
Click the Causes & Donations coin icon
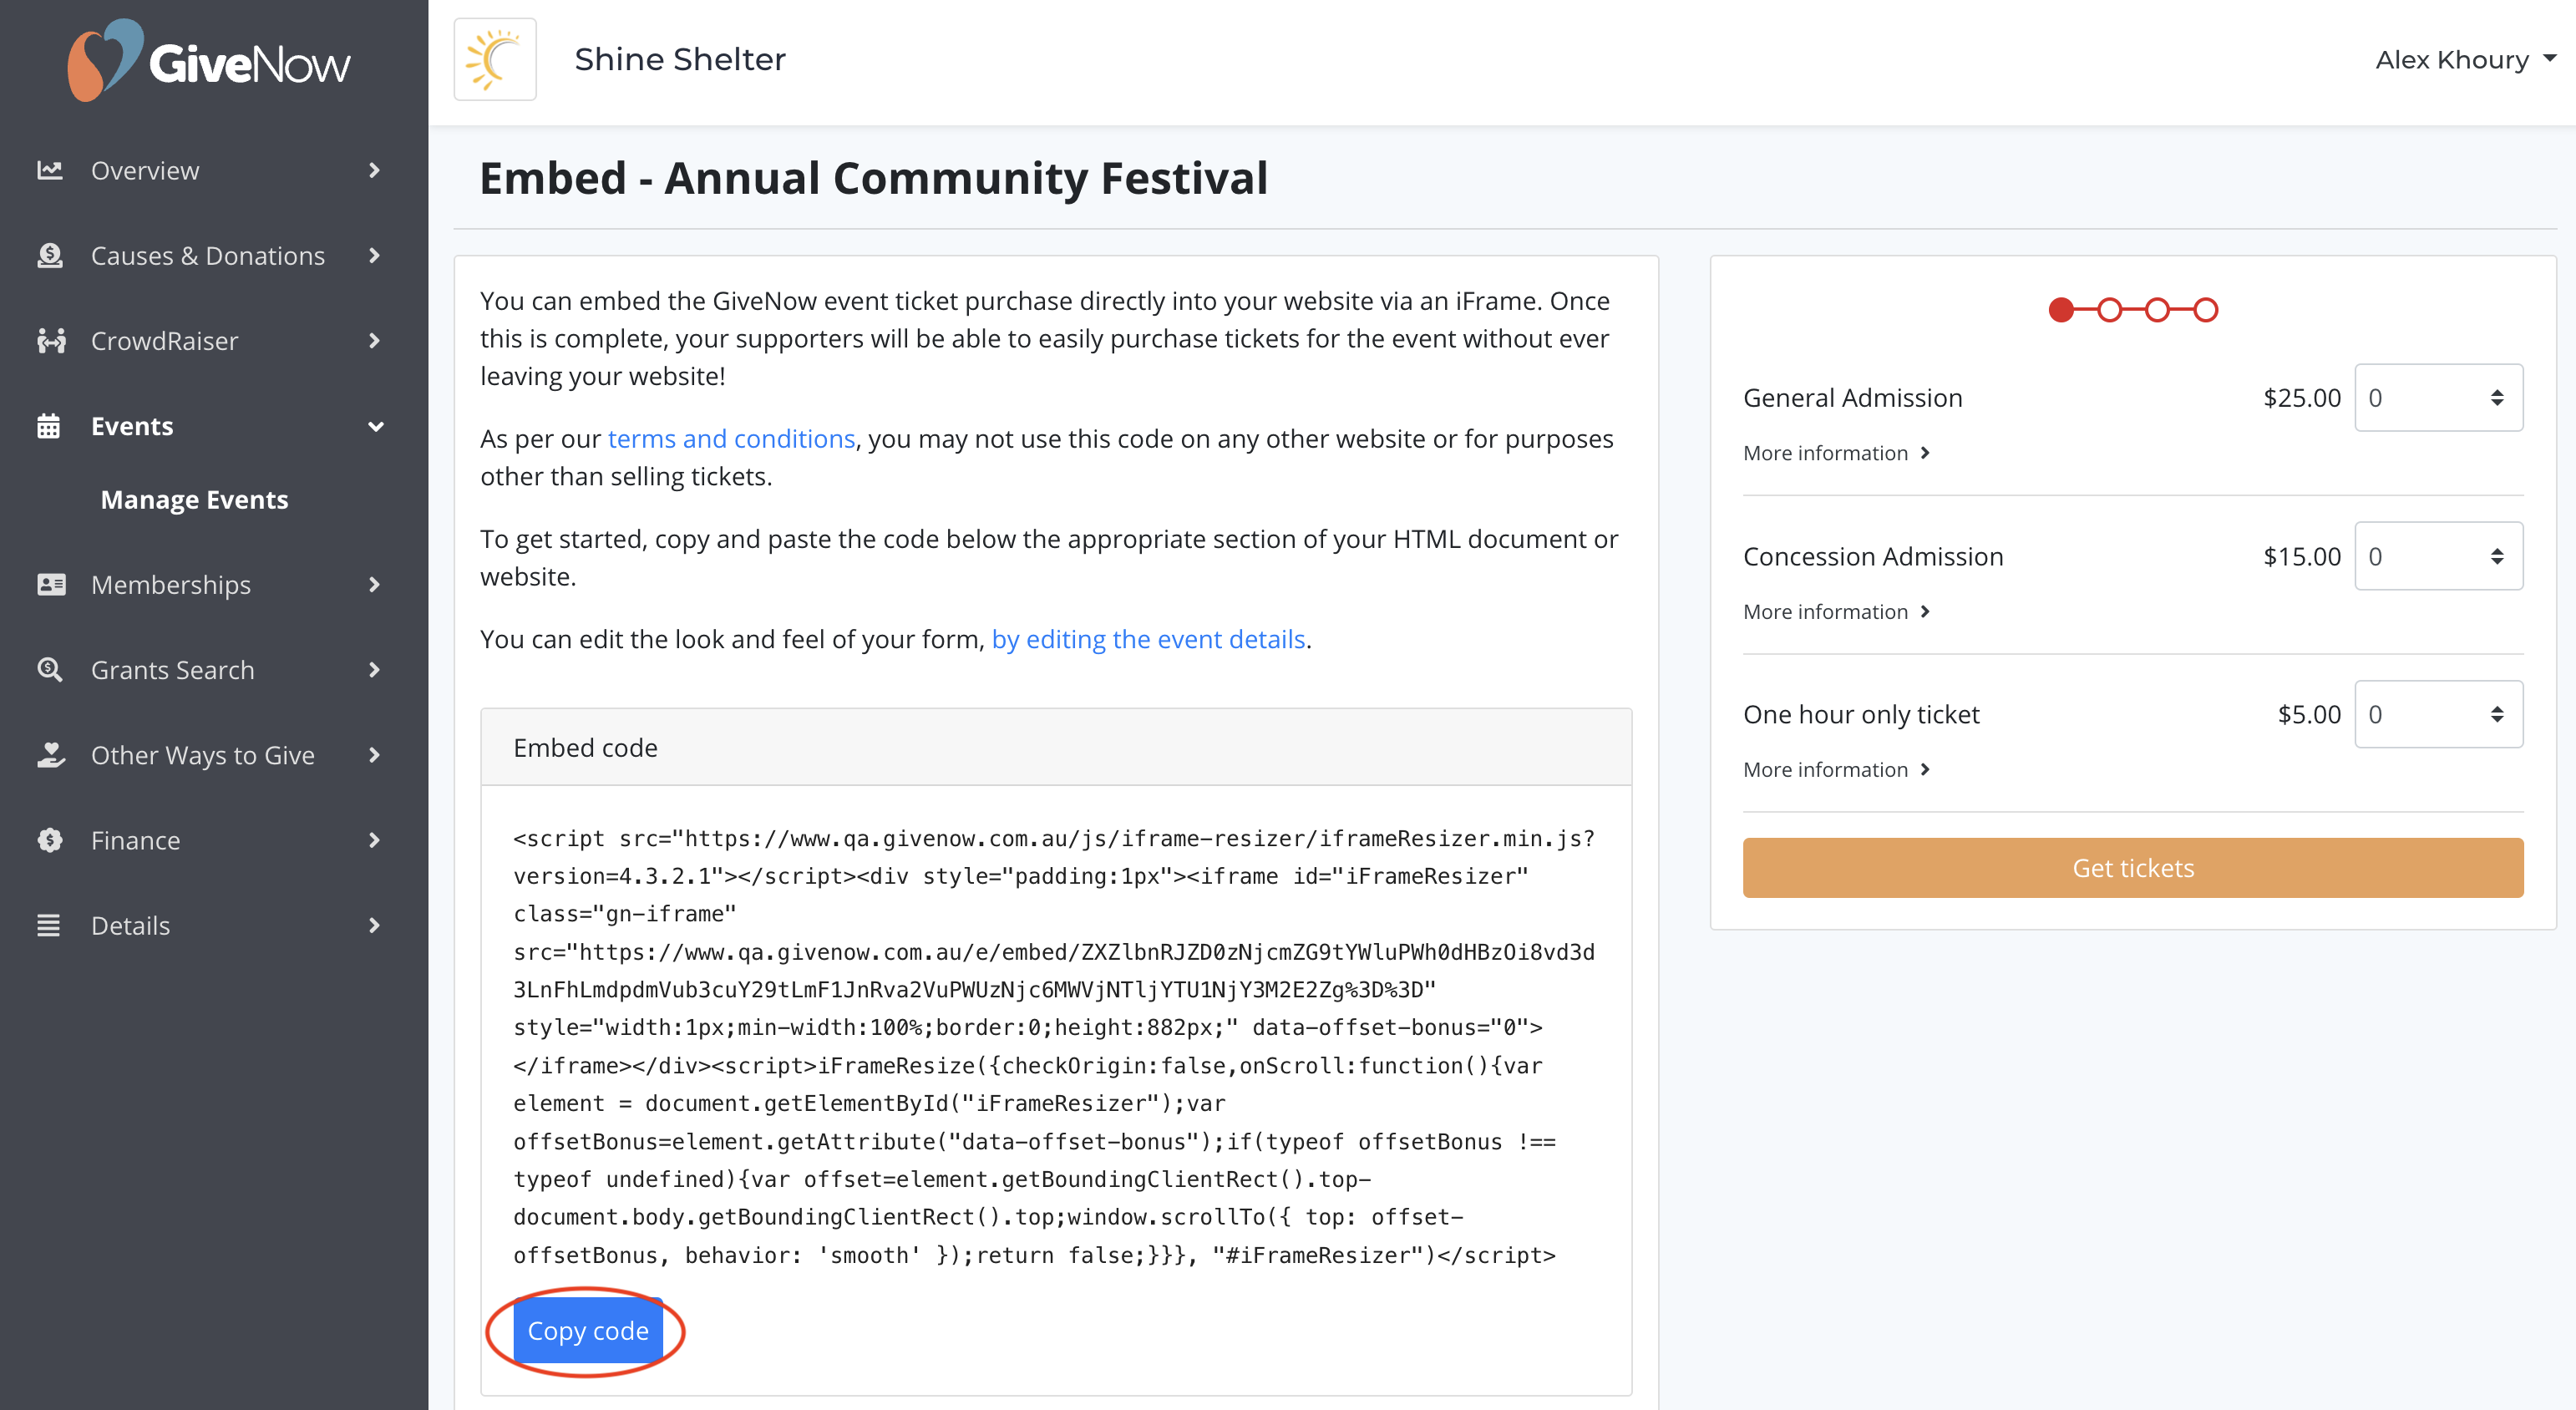point(49,256)
